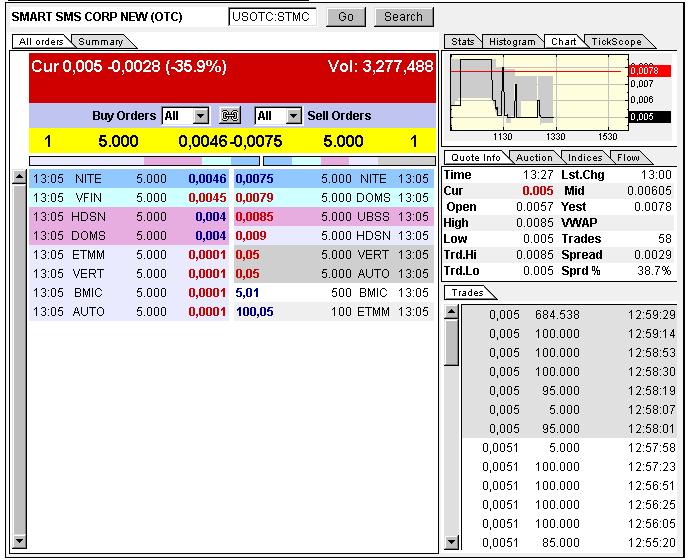The height and width of the screenshot is (560, 690).
Task: Show the Stats tab
Action: 462,42
